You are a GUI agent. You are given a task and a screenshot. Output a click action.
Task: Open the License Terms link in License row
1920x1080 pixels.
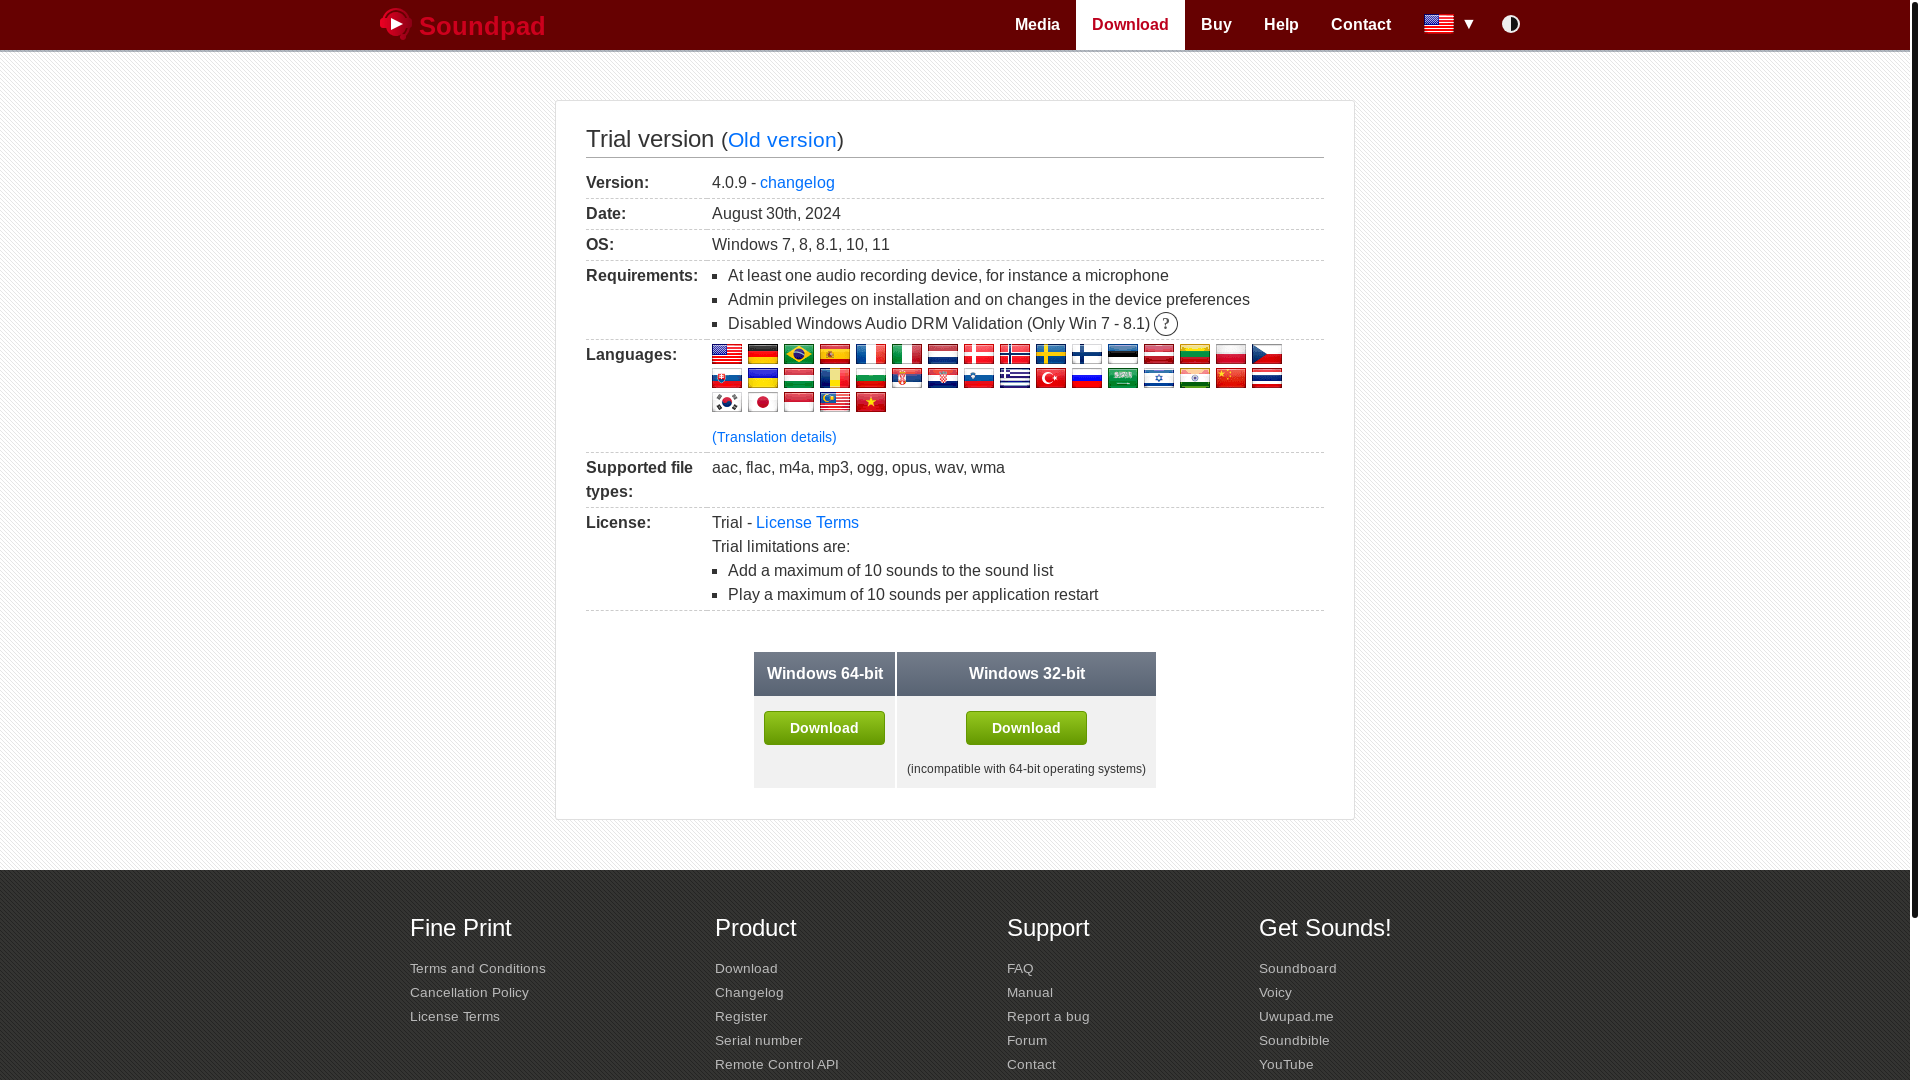pos(807,523)
